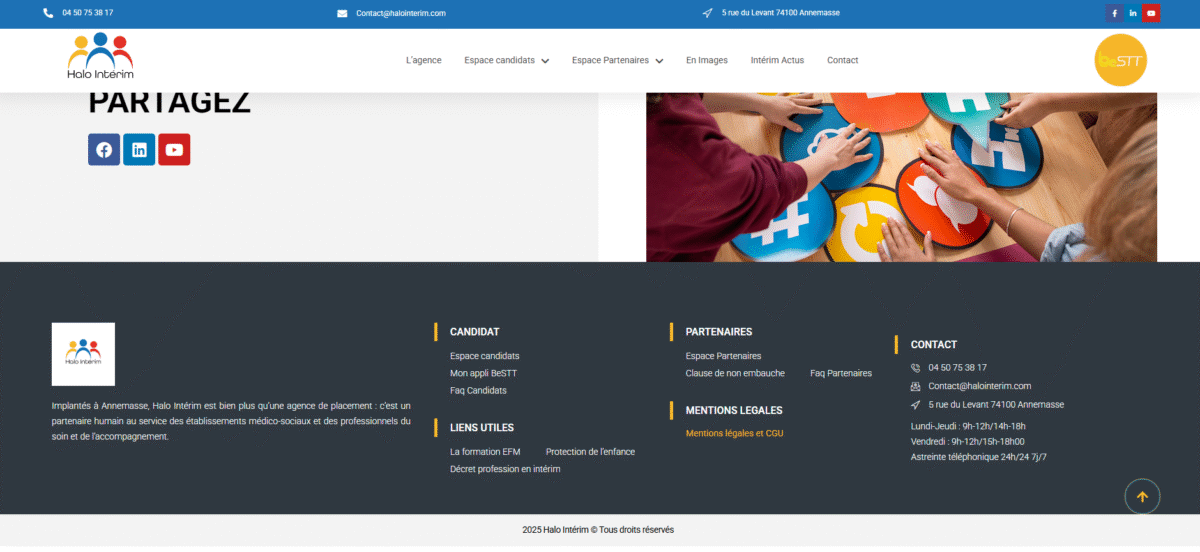Click the PARTAGEZ heading
Image resolution: width=1200 pixels, height=552 pixels.
click(x=169, y=104)
